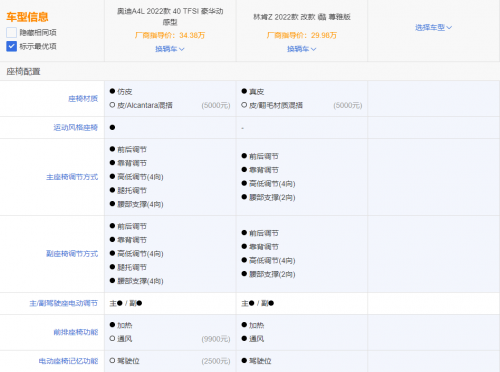
Task: Click 腿托调节 in Audi 主座椅调节方式 row
Action: (132, 191)
